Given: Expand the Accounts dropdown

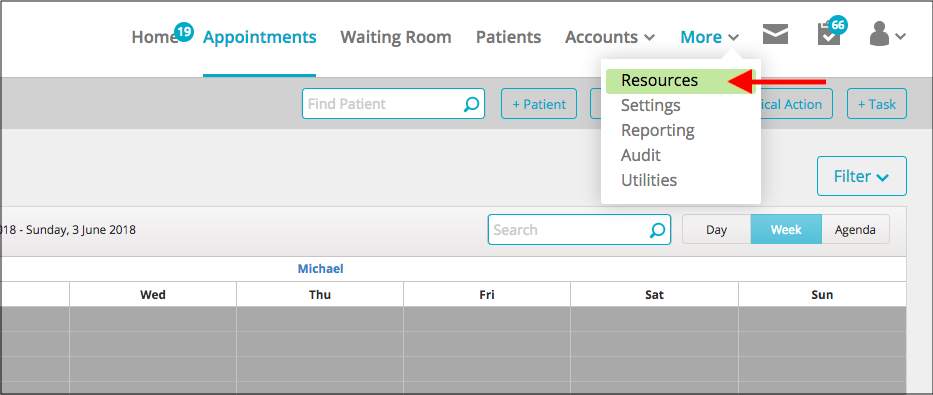Looking at the screenshot, I should pos(610,37).
